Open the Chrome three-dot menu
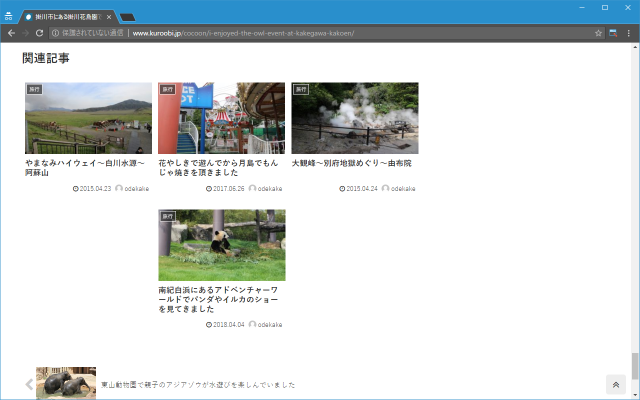Image resolution: width=640 pixels, height=400 pixels. pos(629,33)
